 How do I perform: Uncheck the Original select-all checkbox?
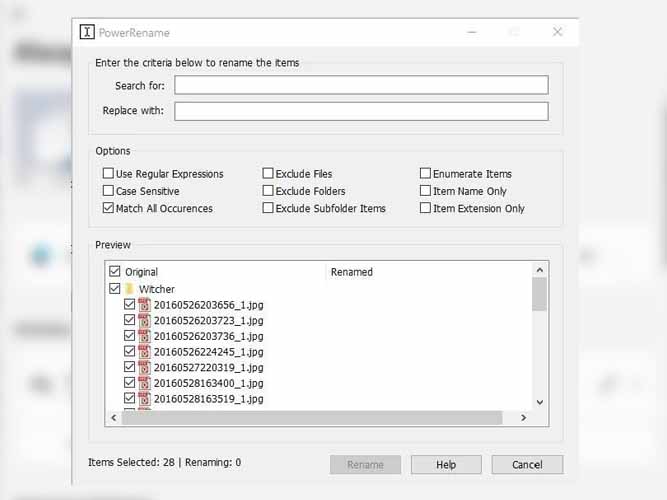(x=115, y=271)
